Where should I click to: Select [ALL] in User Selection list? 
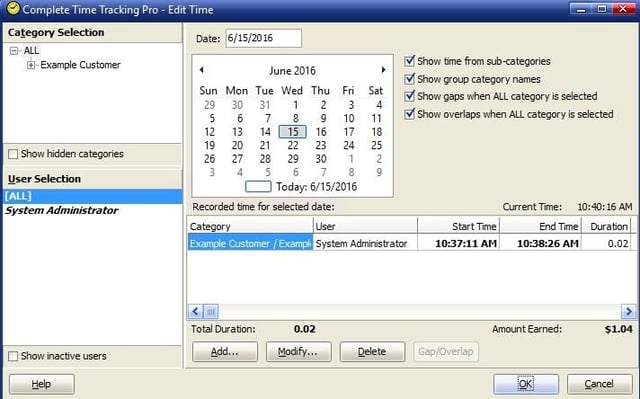(x=93, y=196)
